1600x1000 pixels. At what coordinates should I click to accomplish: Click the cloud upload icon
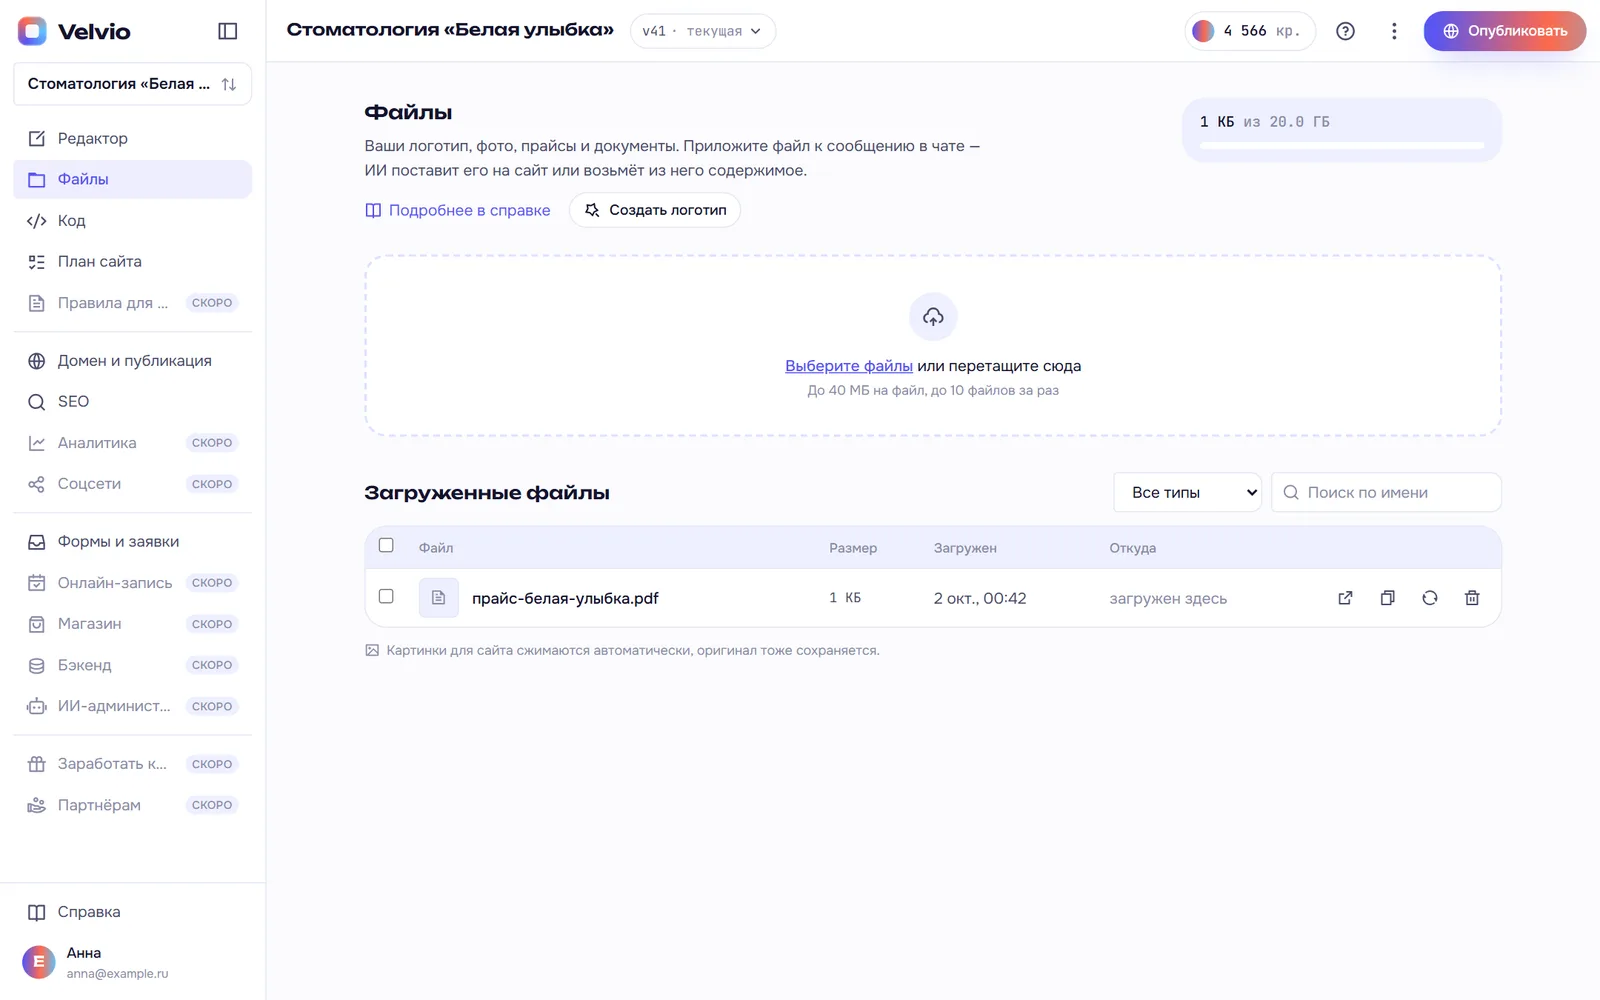click(x=933, y=317)
